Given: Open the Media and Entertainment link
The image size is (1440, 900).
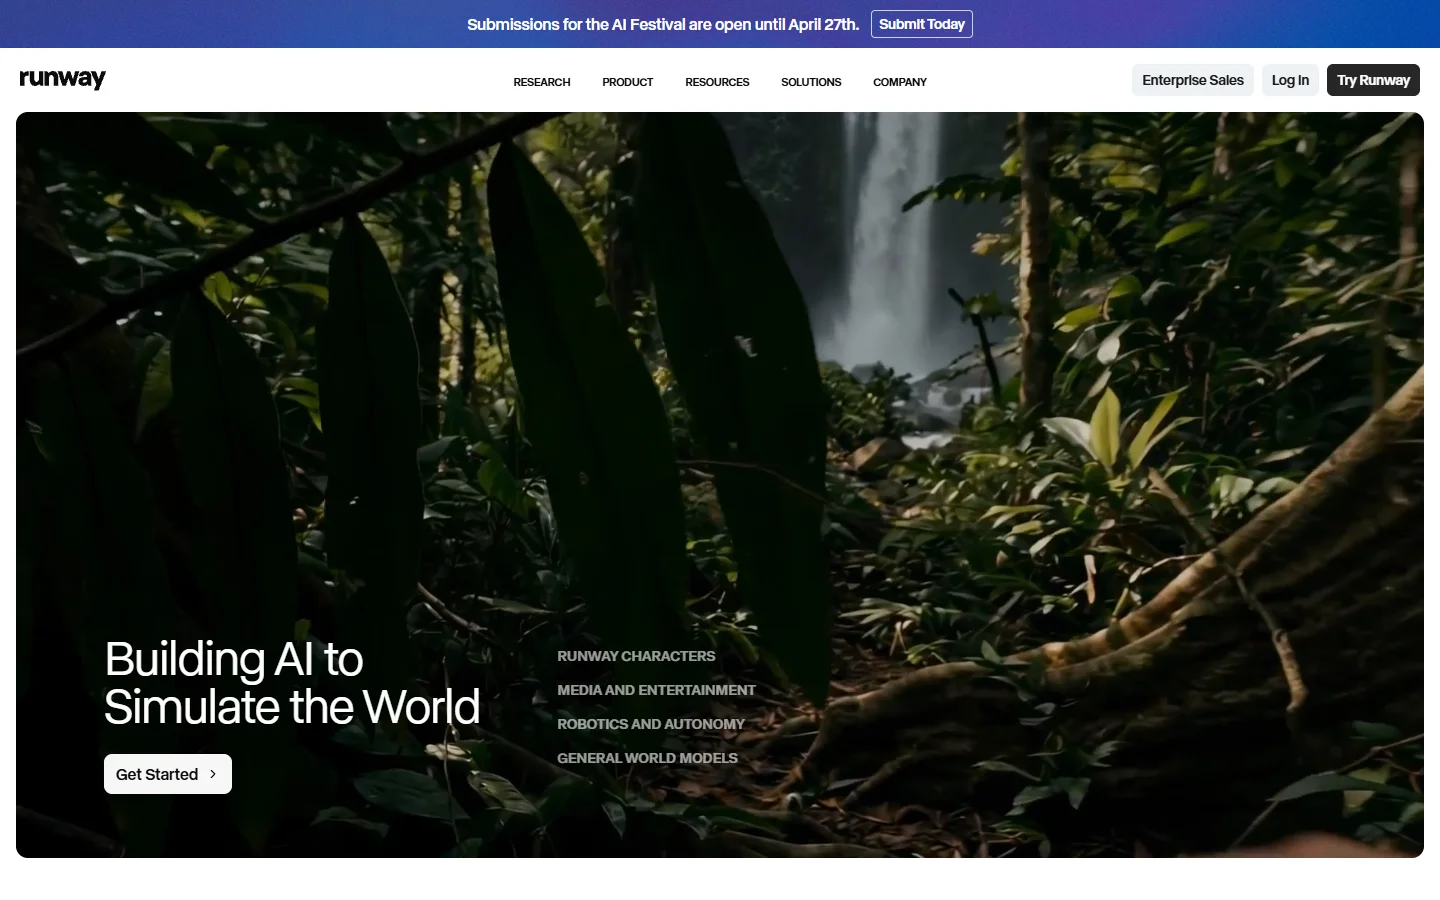Looking at the screenshot, I should click(x=656, y=690).
